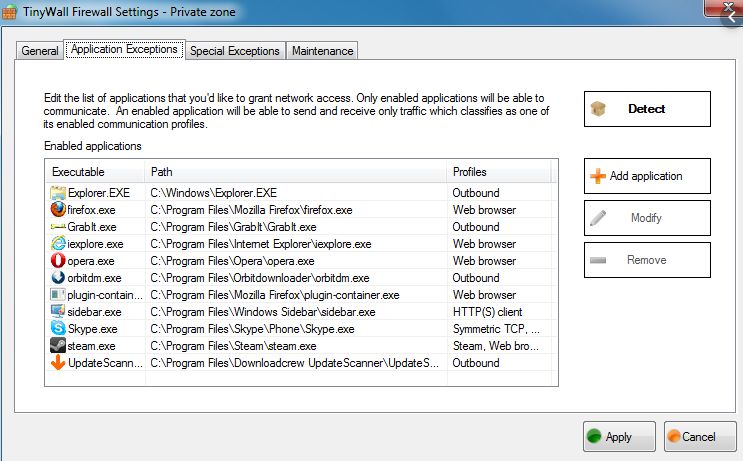Click the Detect button
This screenshot has height=461, width=743.
click(x=647, y=109)
